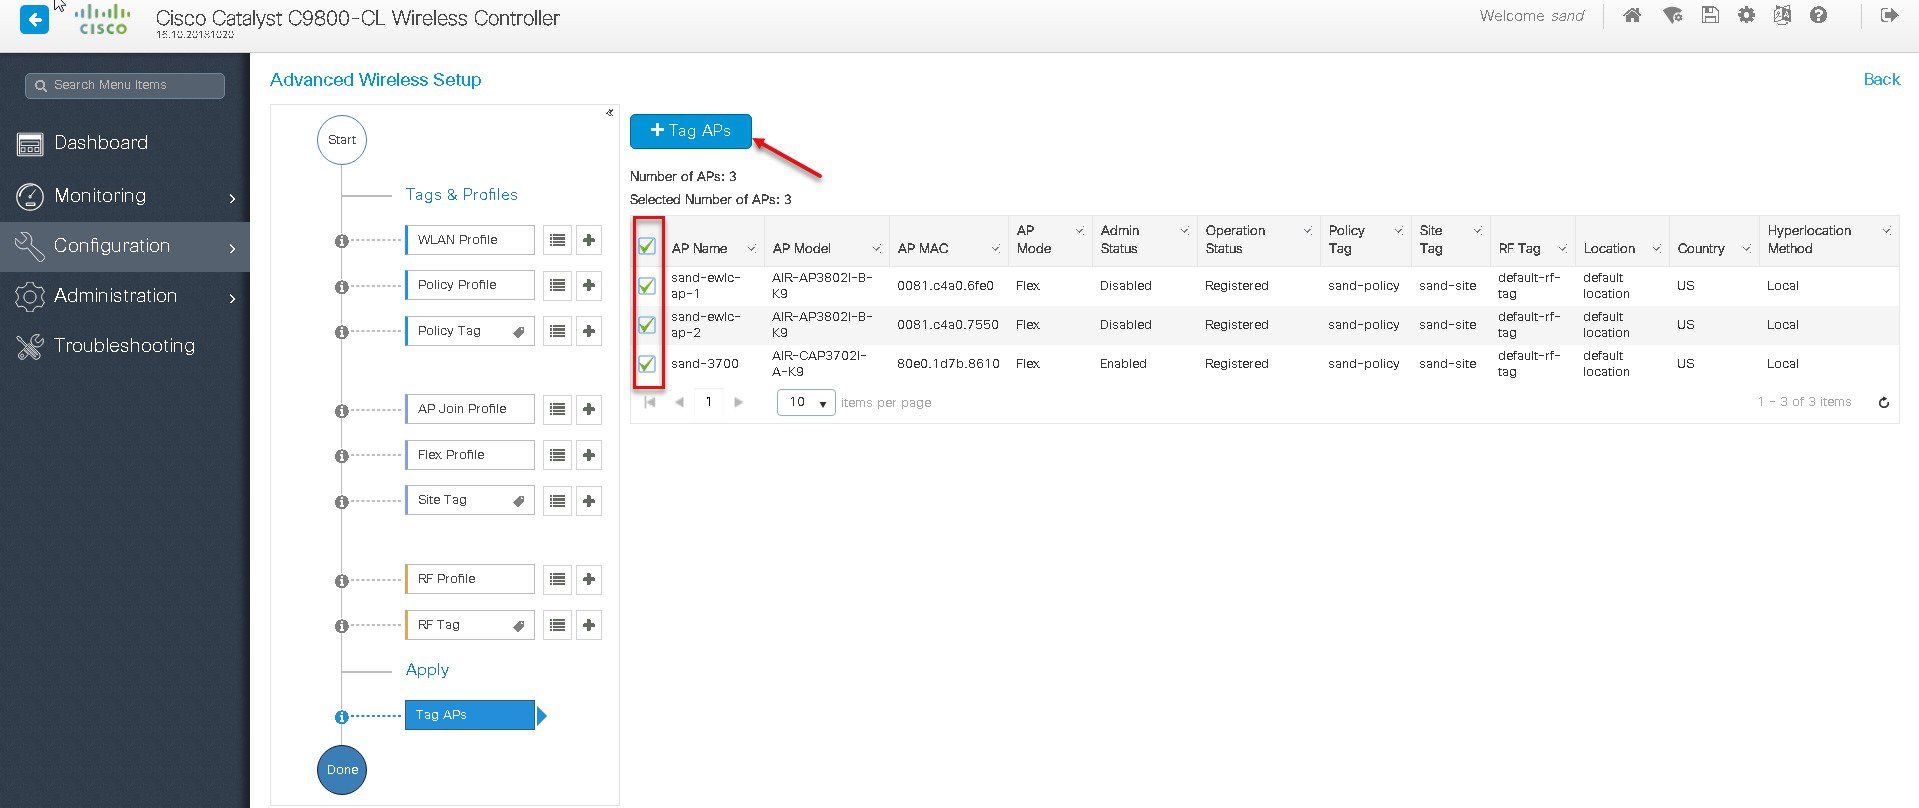Viewport: 1919px width, 808px height.
Task: Click the blue back arrow icon
Action: (34, 19)
